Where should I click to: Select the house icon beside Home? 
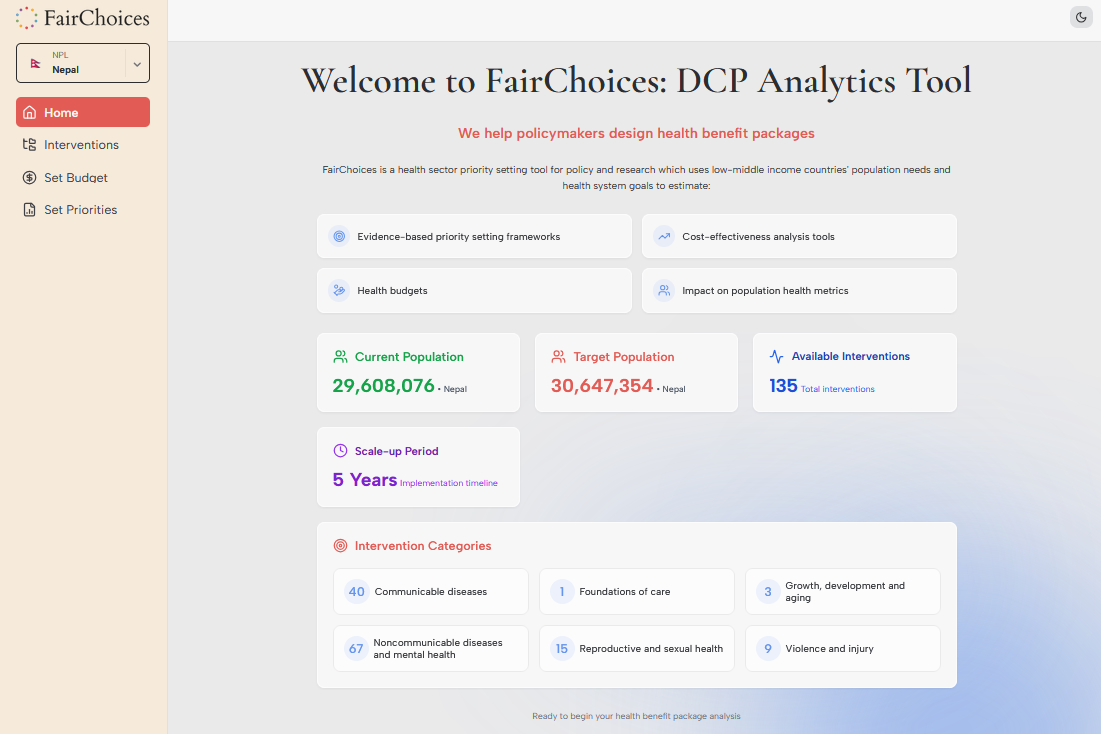pos(29,112)
